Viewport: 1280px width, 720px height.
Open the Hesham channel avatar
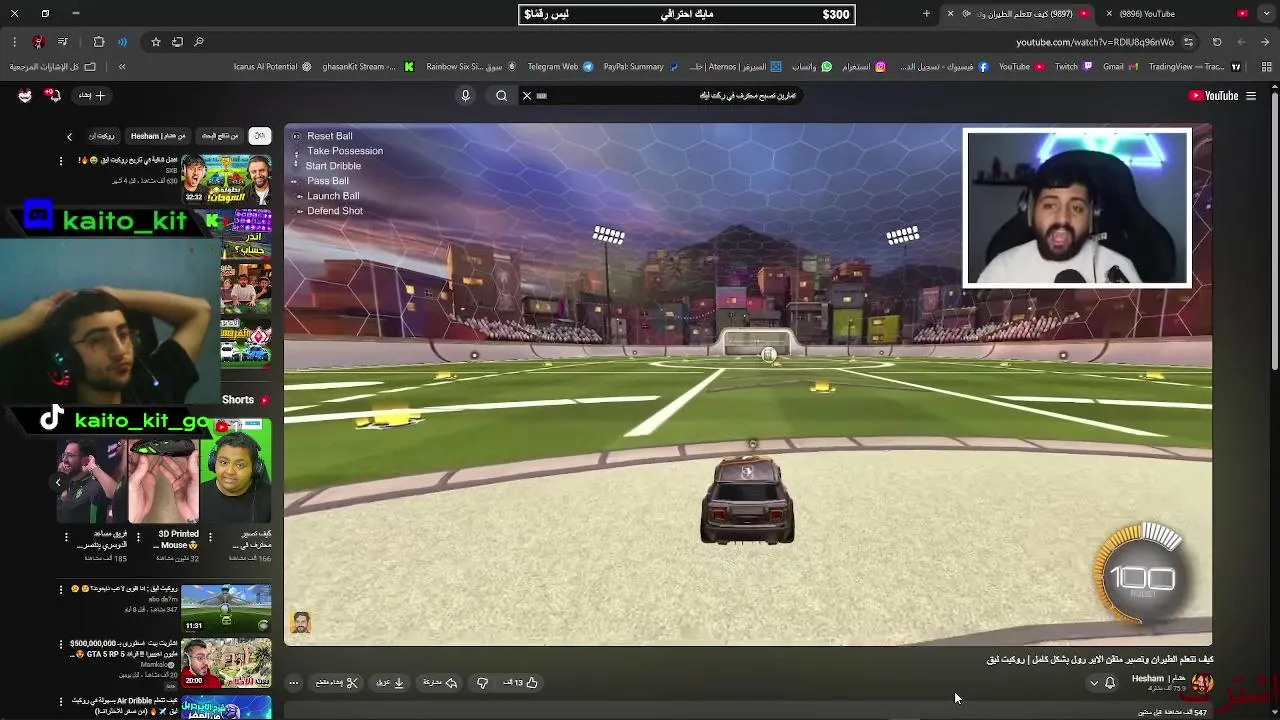[x=1203, y=683]
